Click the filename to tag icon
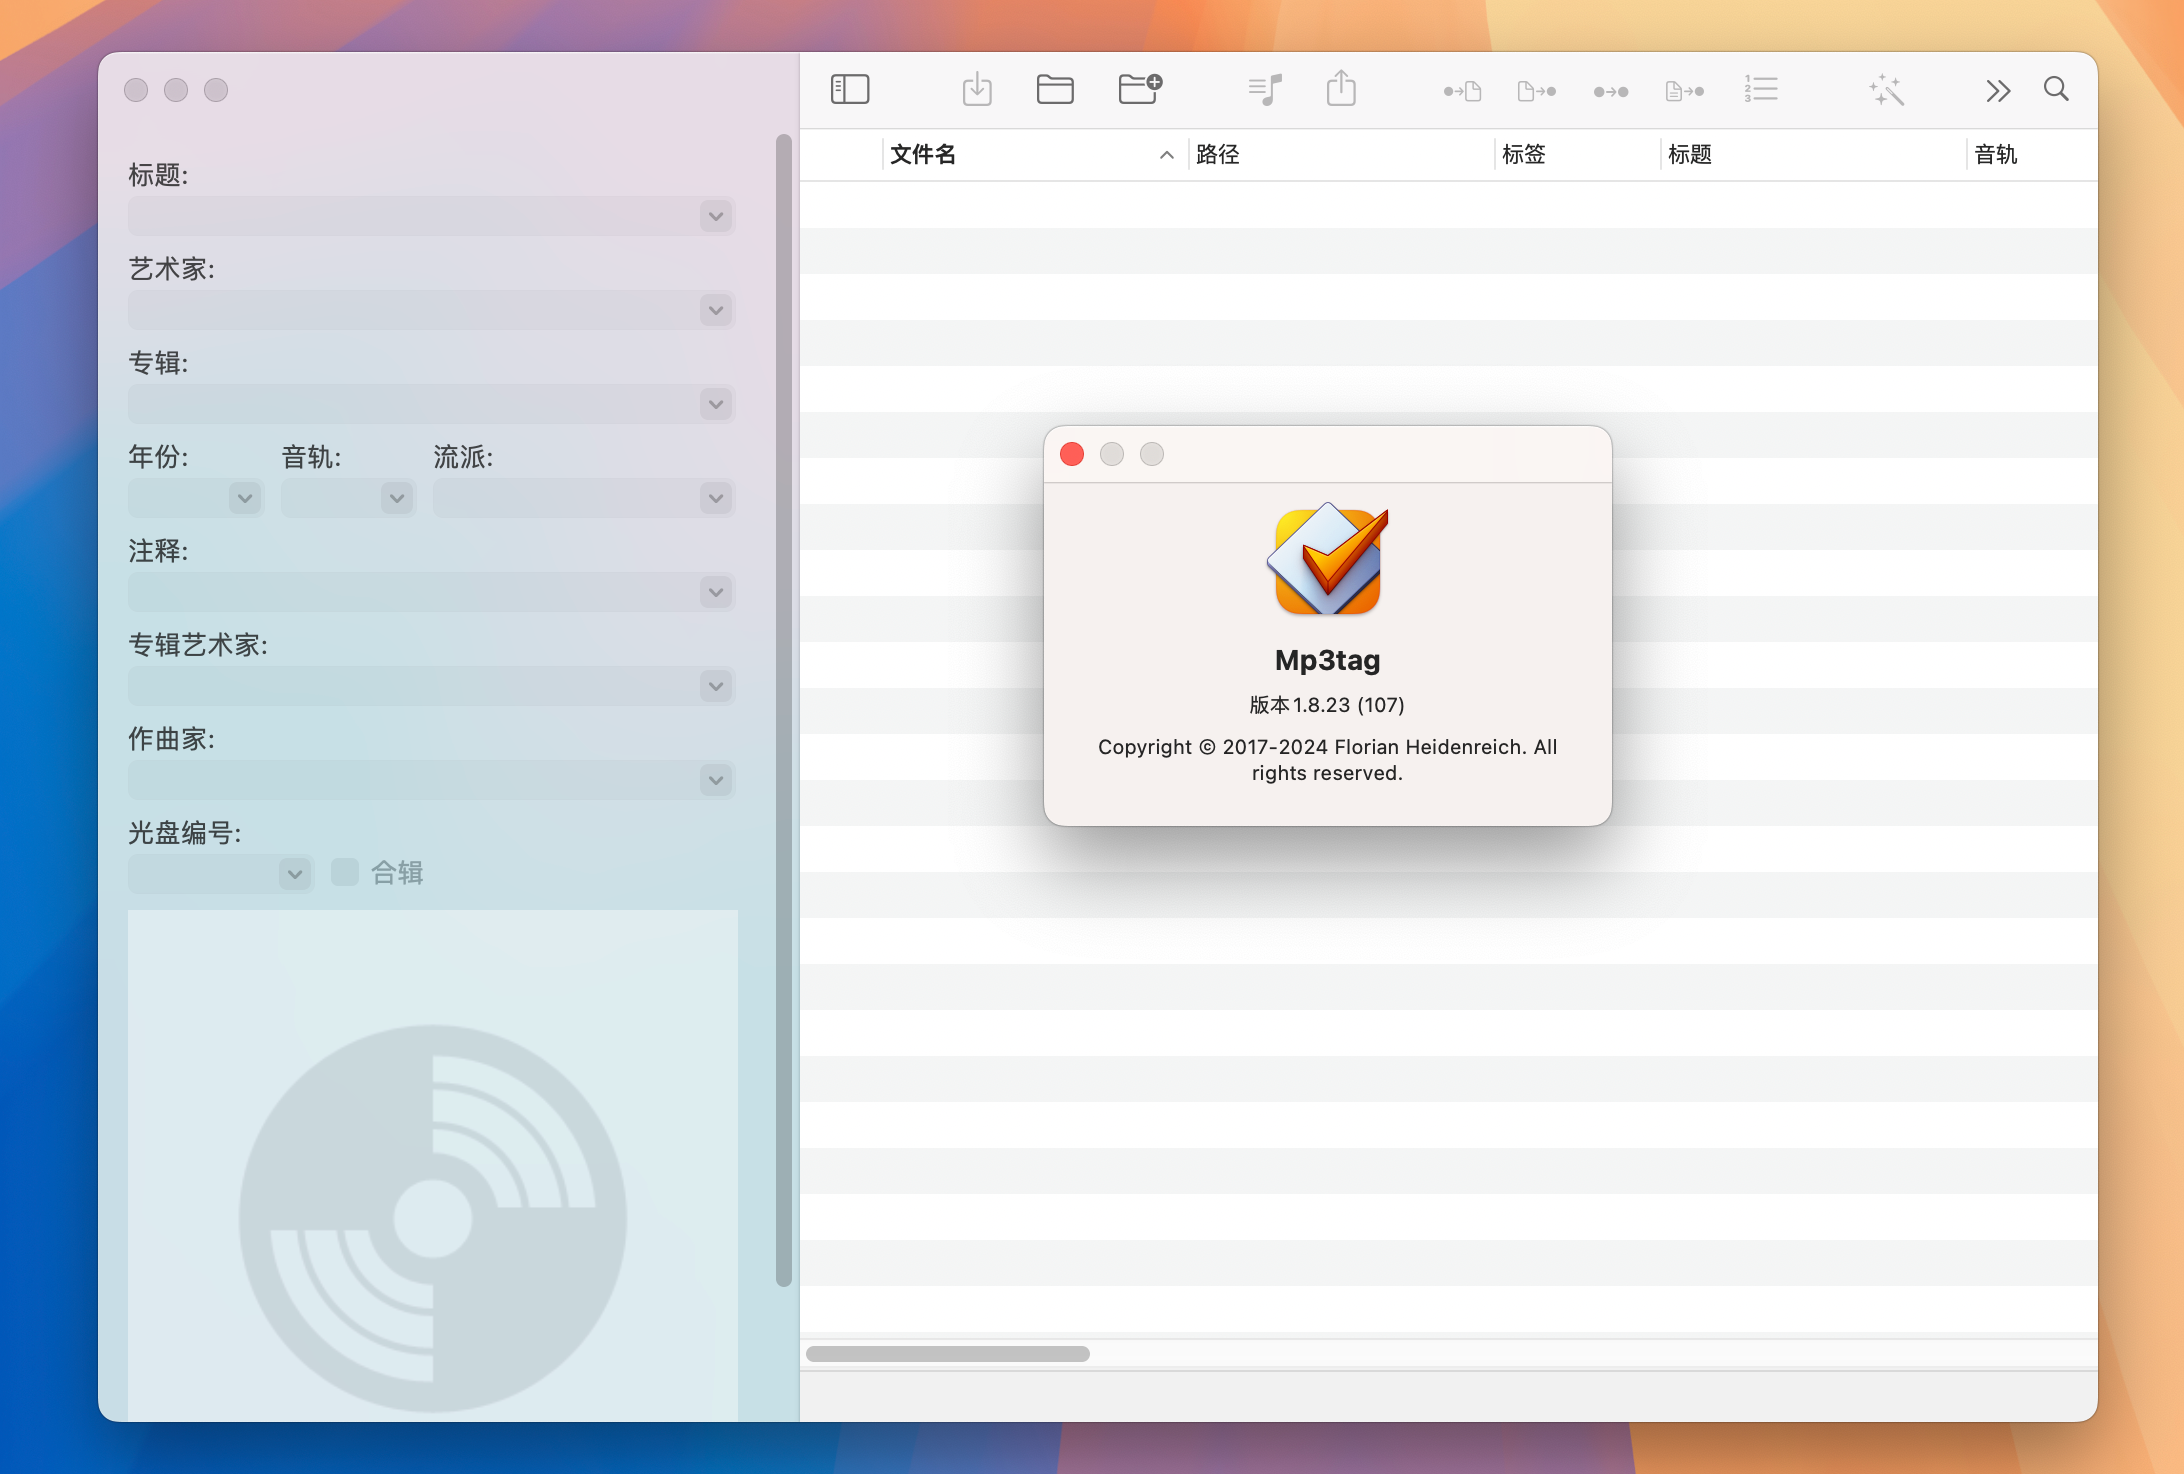 1537,91
